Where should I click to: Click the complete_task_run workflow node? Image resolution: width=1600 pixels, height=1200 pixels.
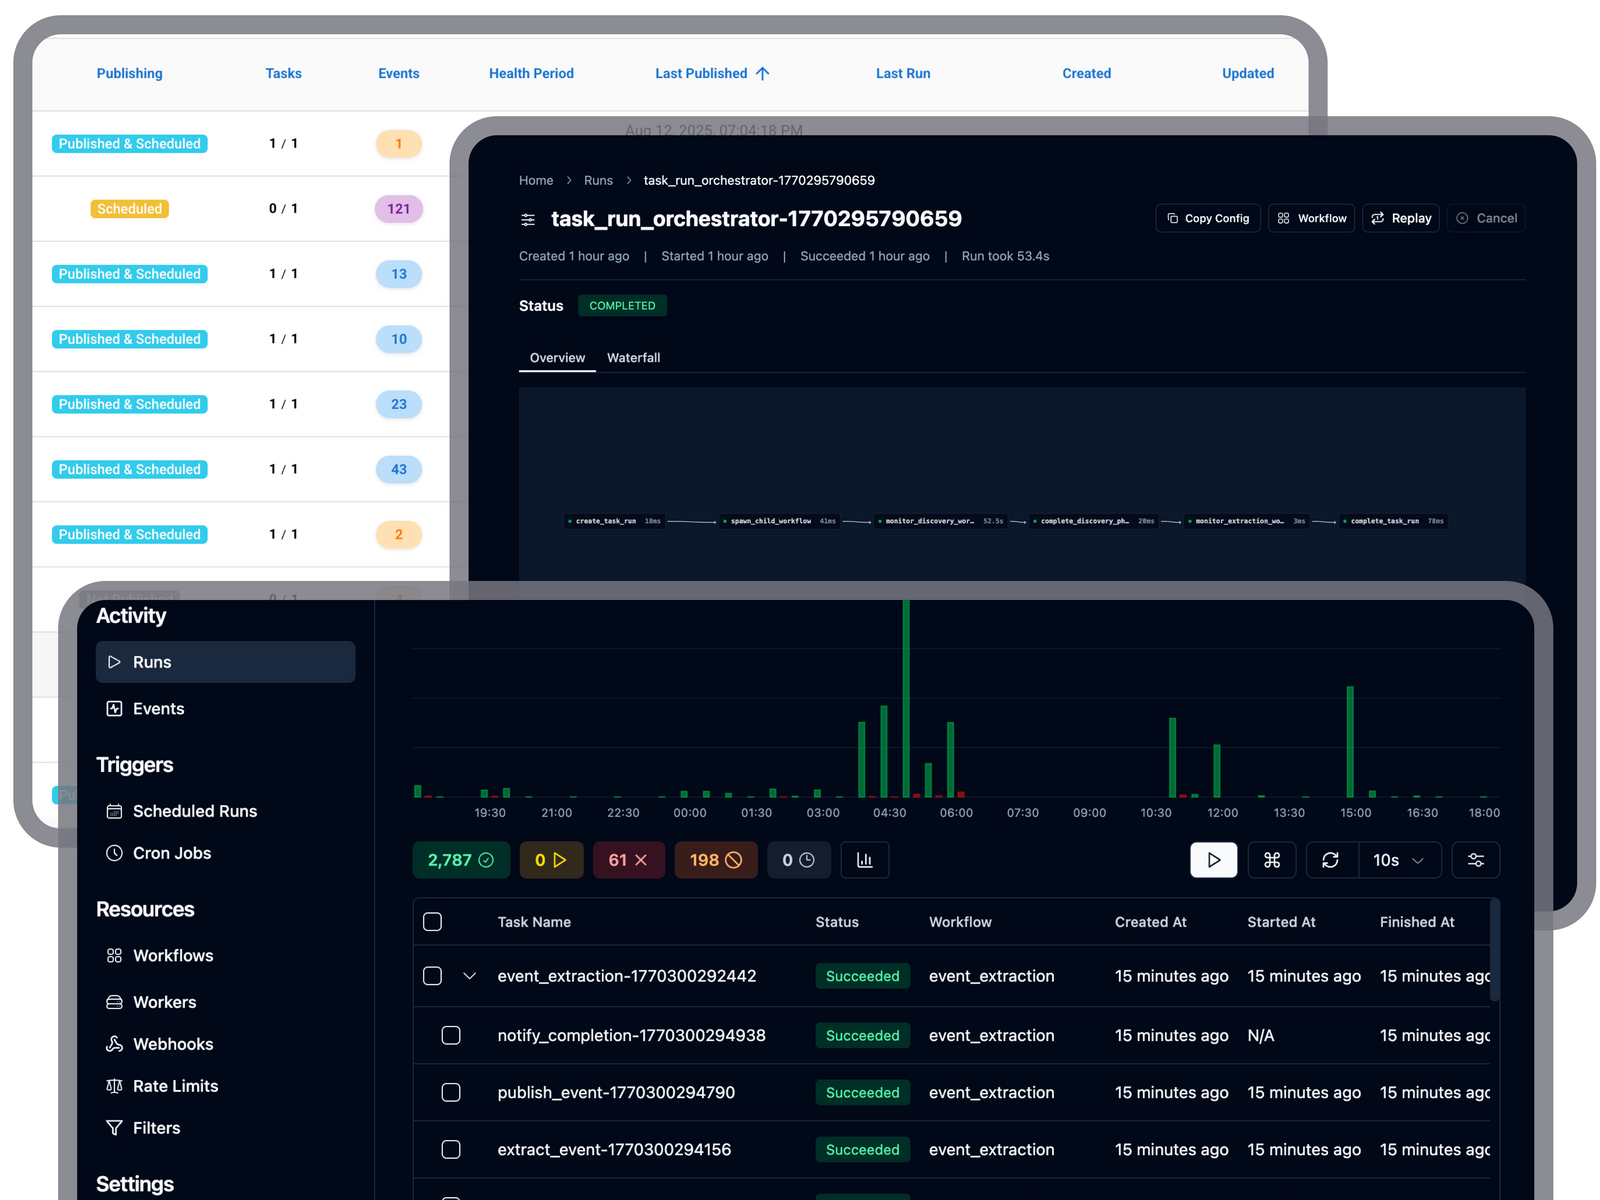[x=1395, y=521]
